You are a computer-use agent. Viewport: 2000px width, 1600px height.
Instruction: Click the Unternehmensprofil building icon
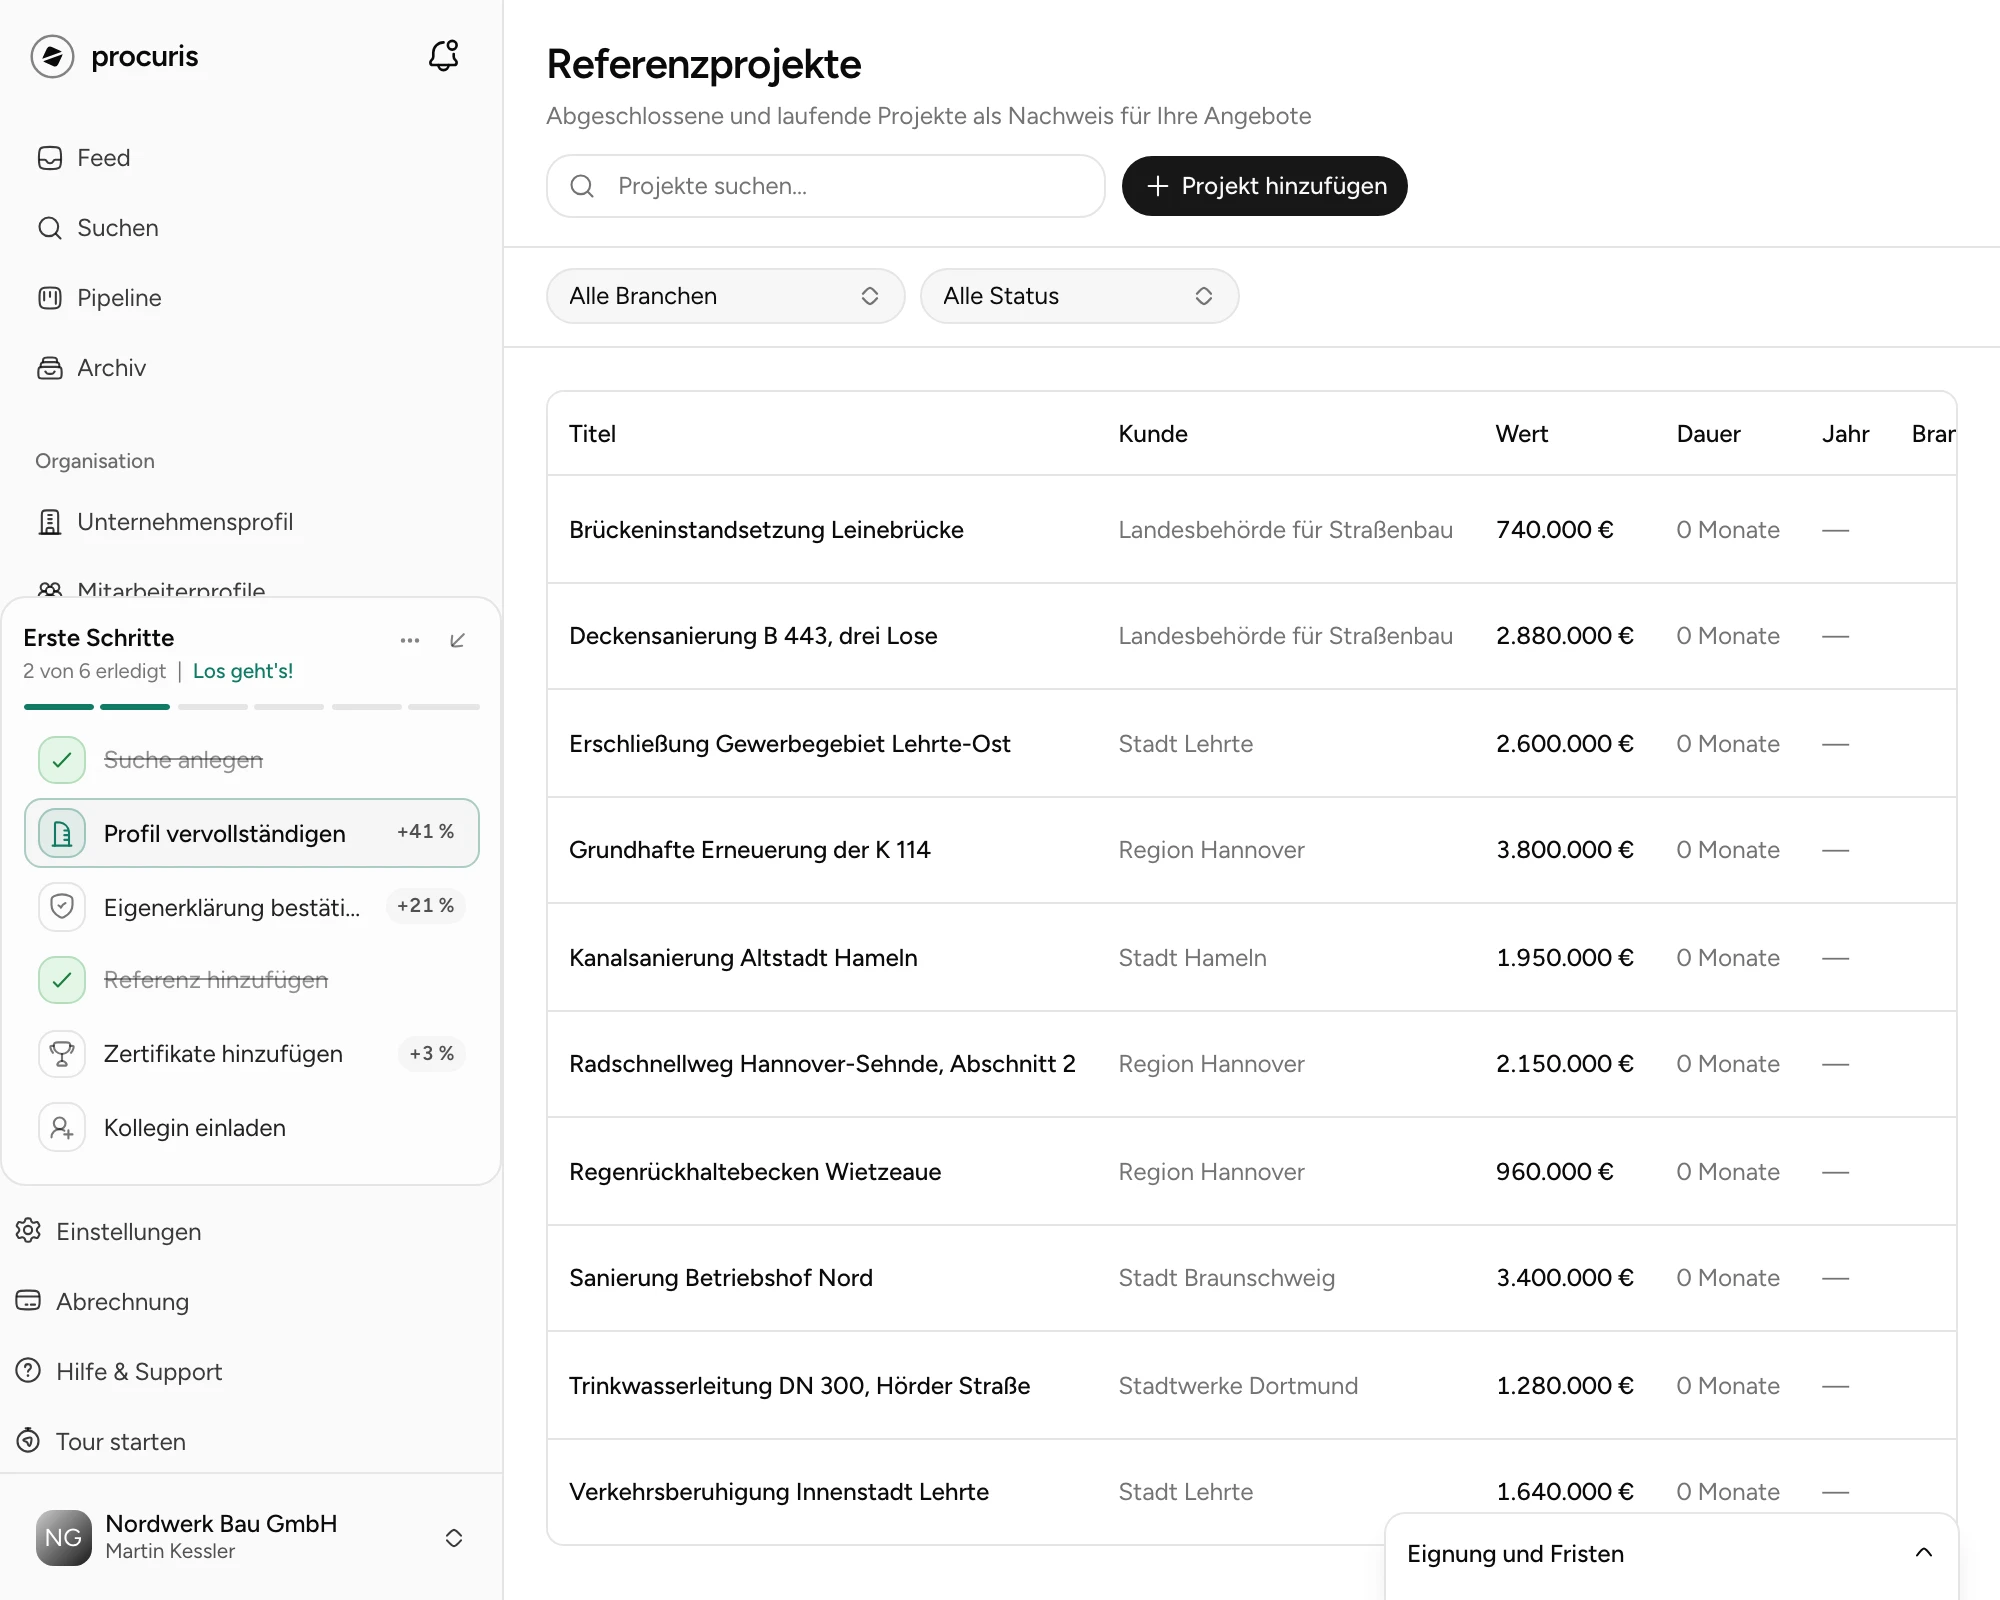[x=50, y=522]
